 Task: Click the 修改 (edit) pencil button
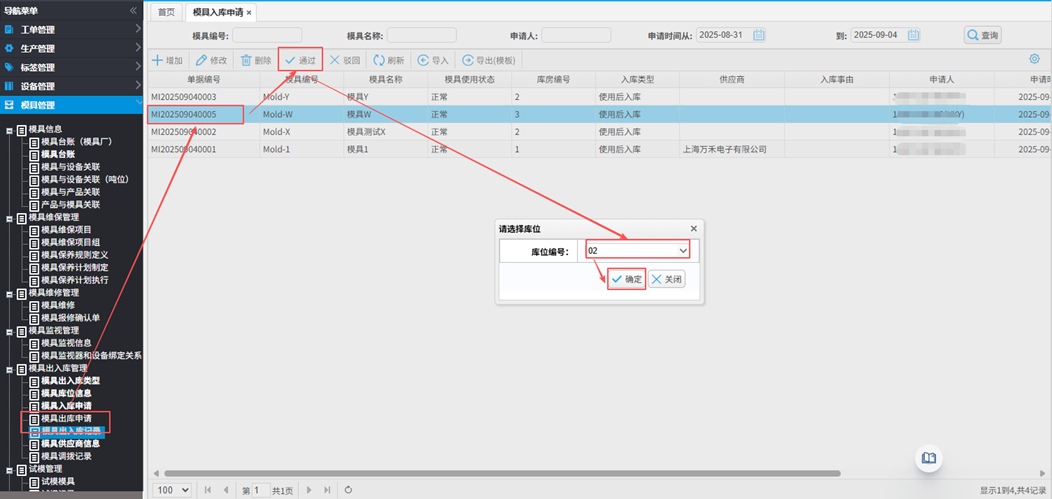[211, 61]
